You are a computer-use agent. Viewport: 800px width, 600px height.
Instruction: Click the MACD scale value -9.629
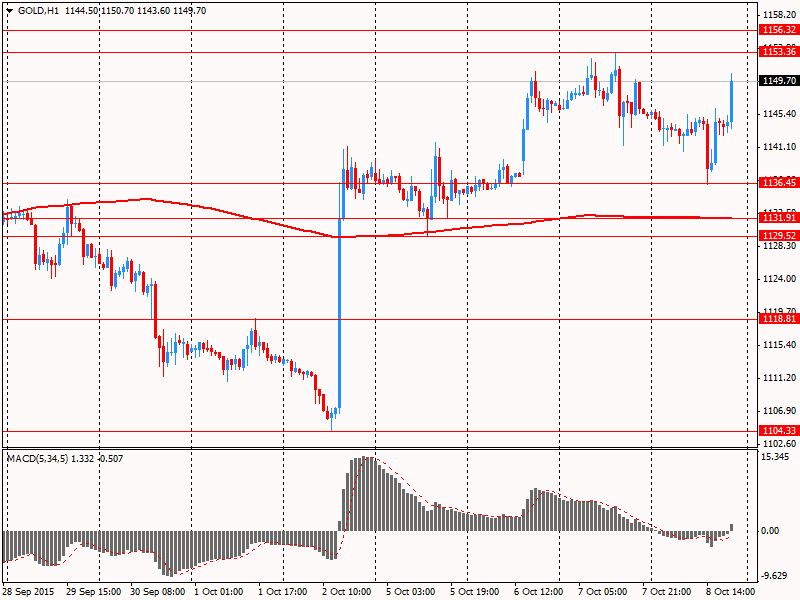tap(775, 576)
